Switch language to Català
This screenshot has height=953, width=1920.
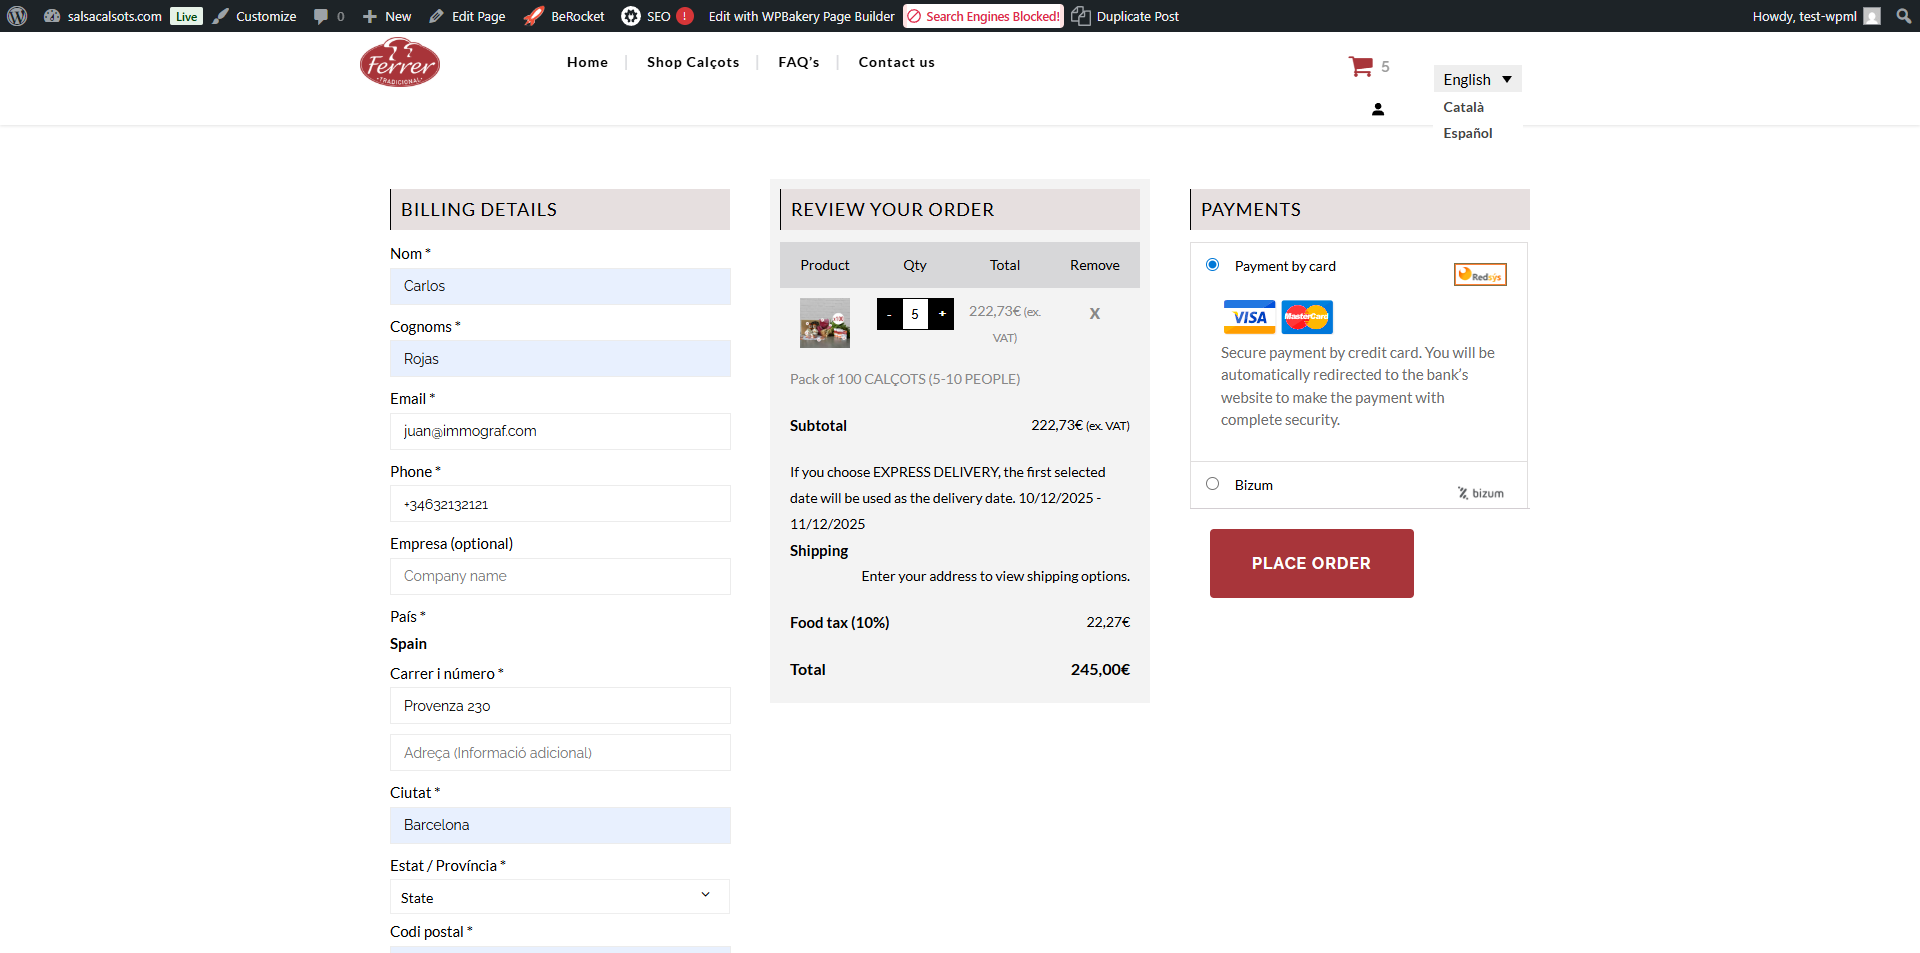point(1463,107)
